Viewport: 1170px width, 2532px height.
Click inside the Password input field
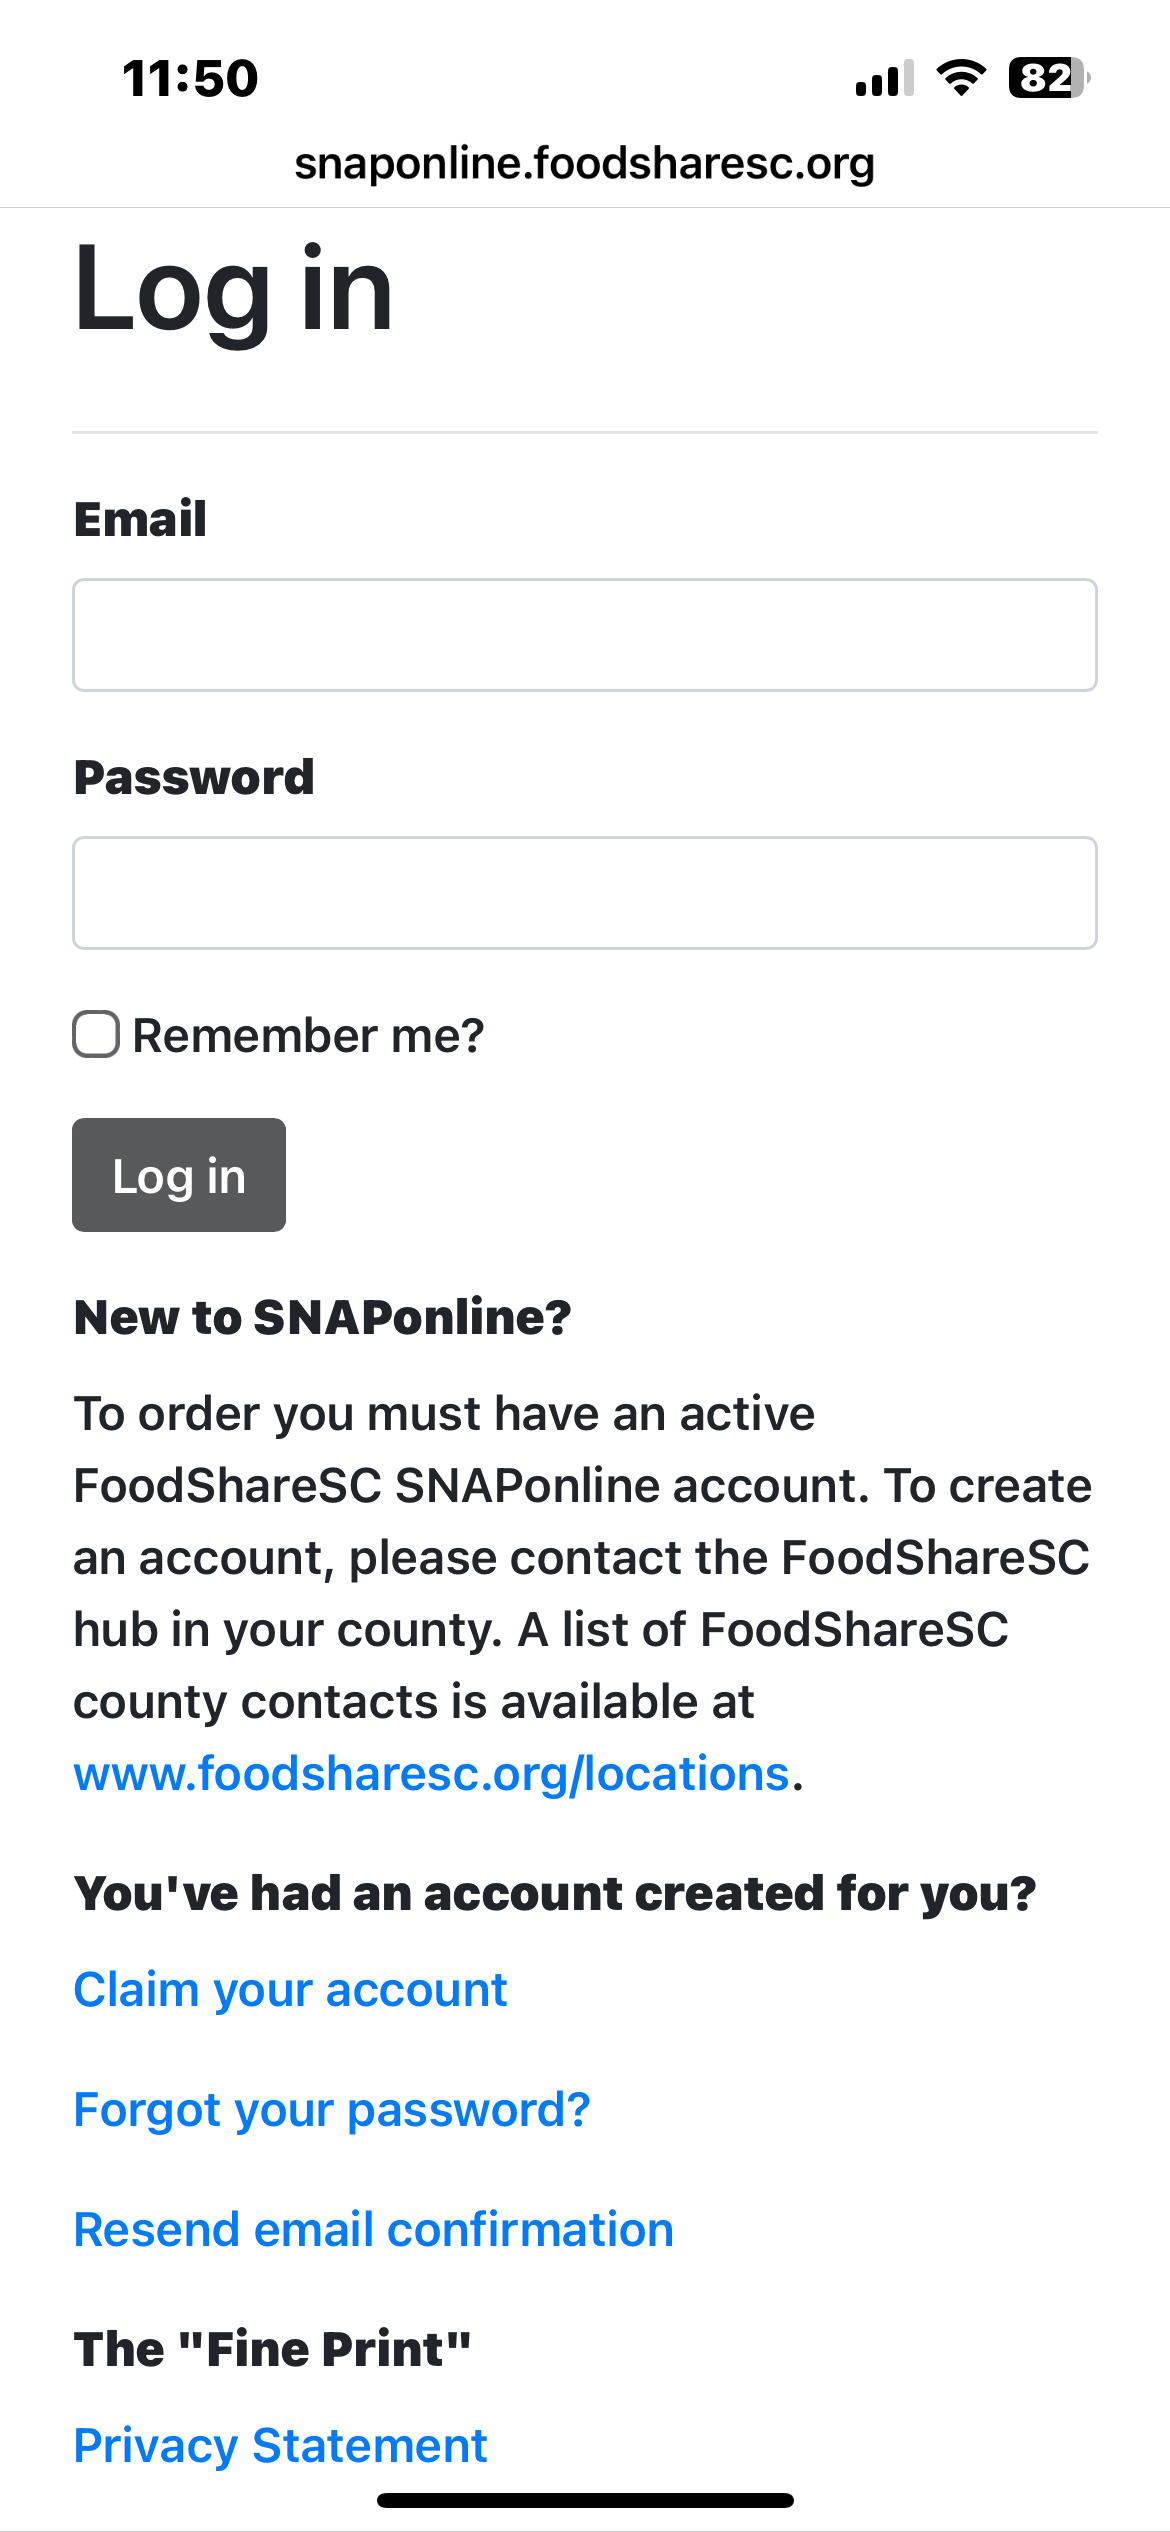(584, 892)
